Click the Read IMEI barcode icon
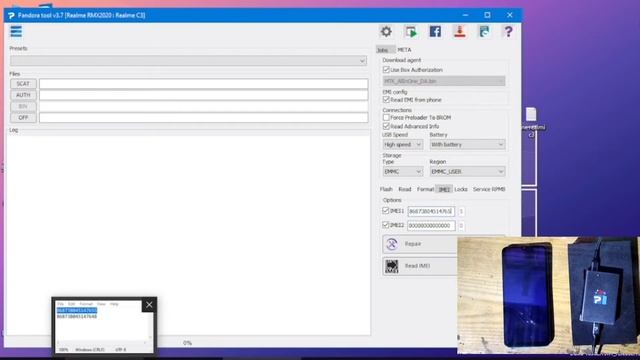 tap(392, 266)
